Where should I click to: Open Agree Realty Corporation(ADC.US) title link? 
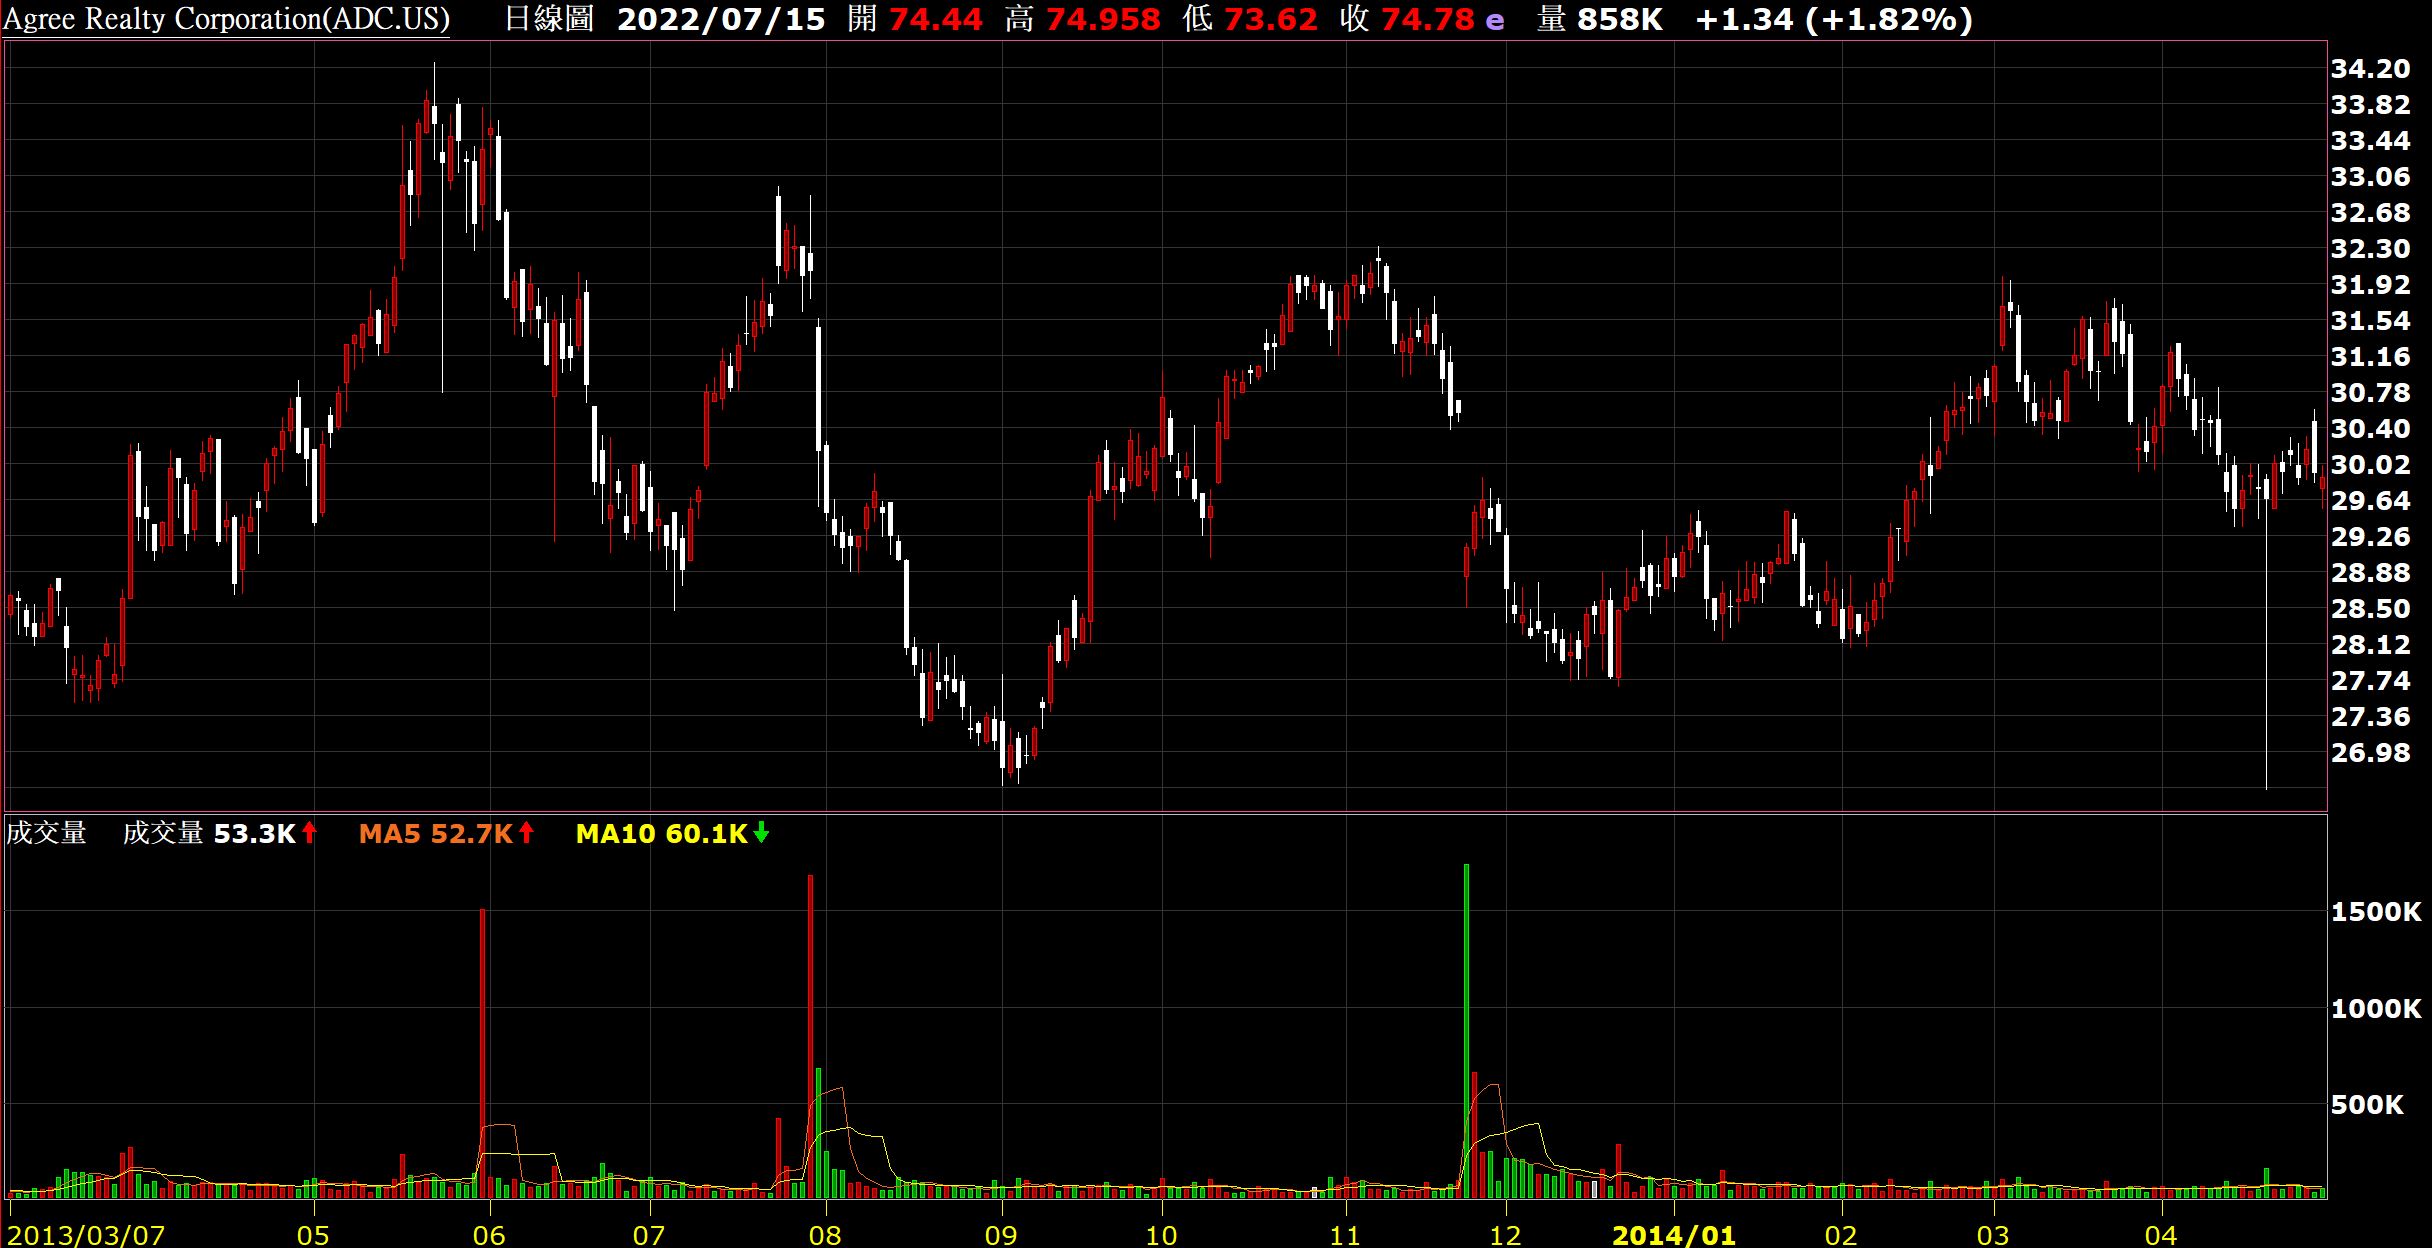(x=226, y=19)
